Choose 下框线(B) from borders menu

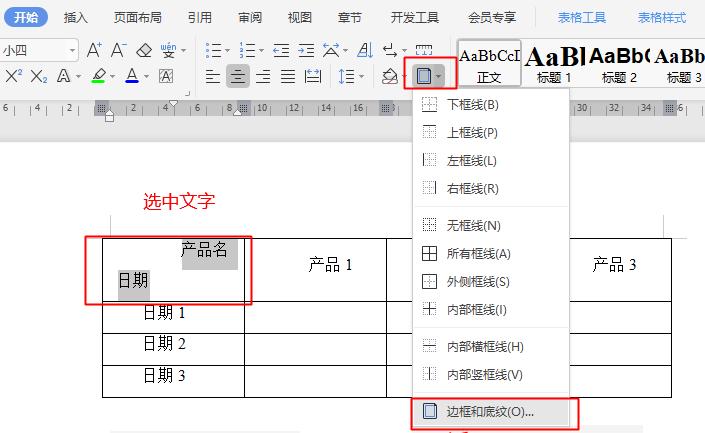(x=491, y=105)
